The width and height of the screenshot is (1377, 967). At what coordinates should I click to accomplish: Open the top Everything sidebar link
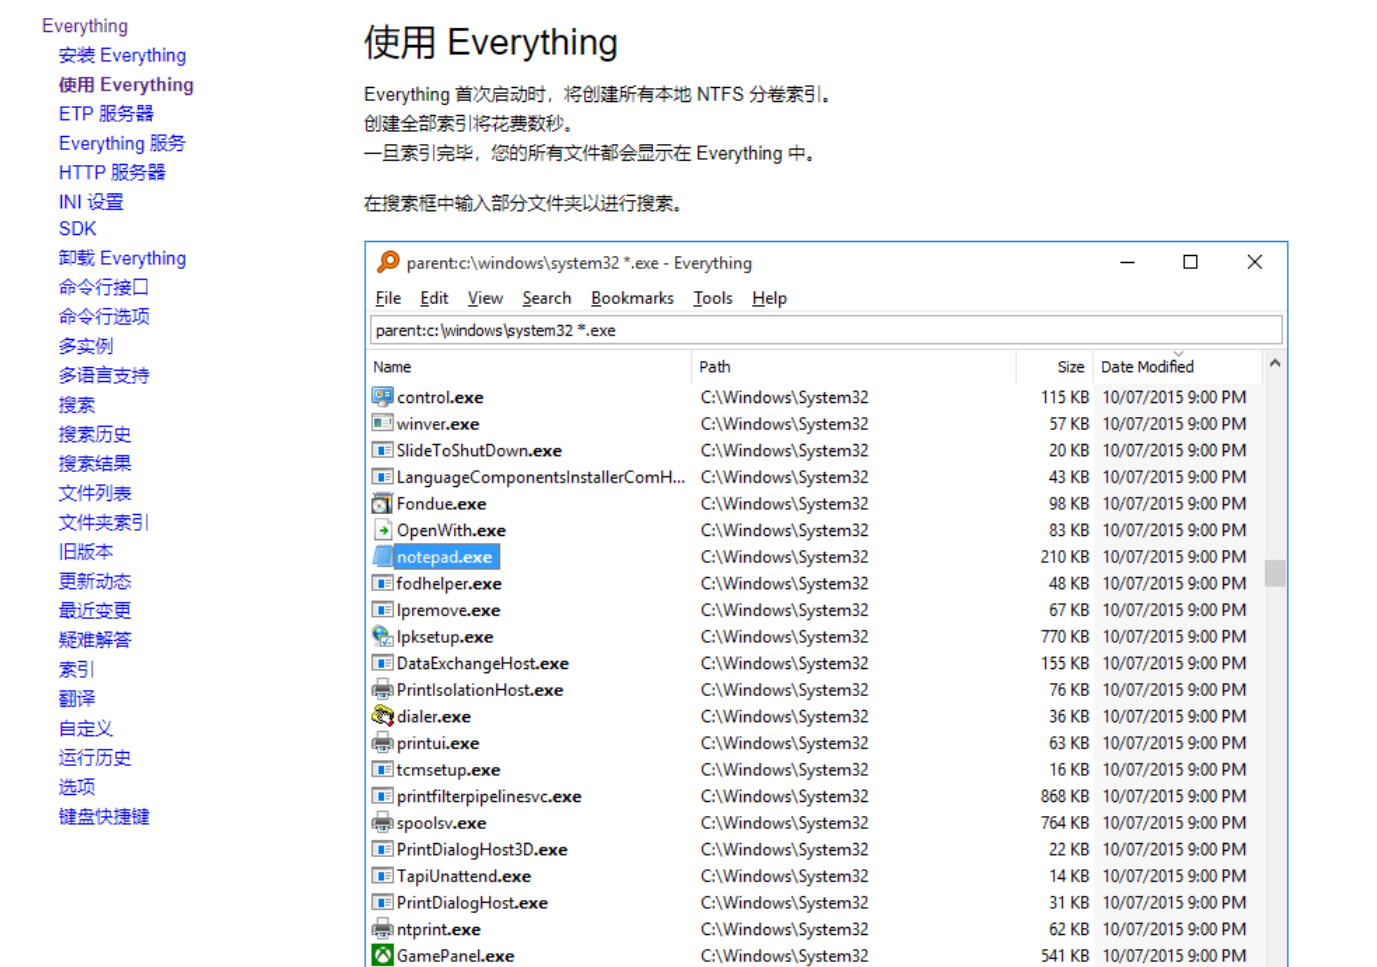[x=85, y=26]
